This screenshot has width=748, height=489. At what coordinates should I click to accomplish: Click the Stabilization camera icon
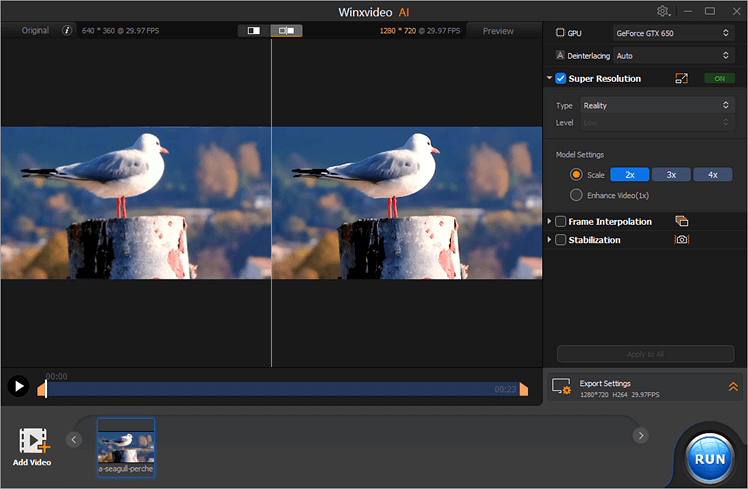[x=682, y=240]
